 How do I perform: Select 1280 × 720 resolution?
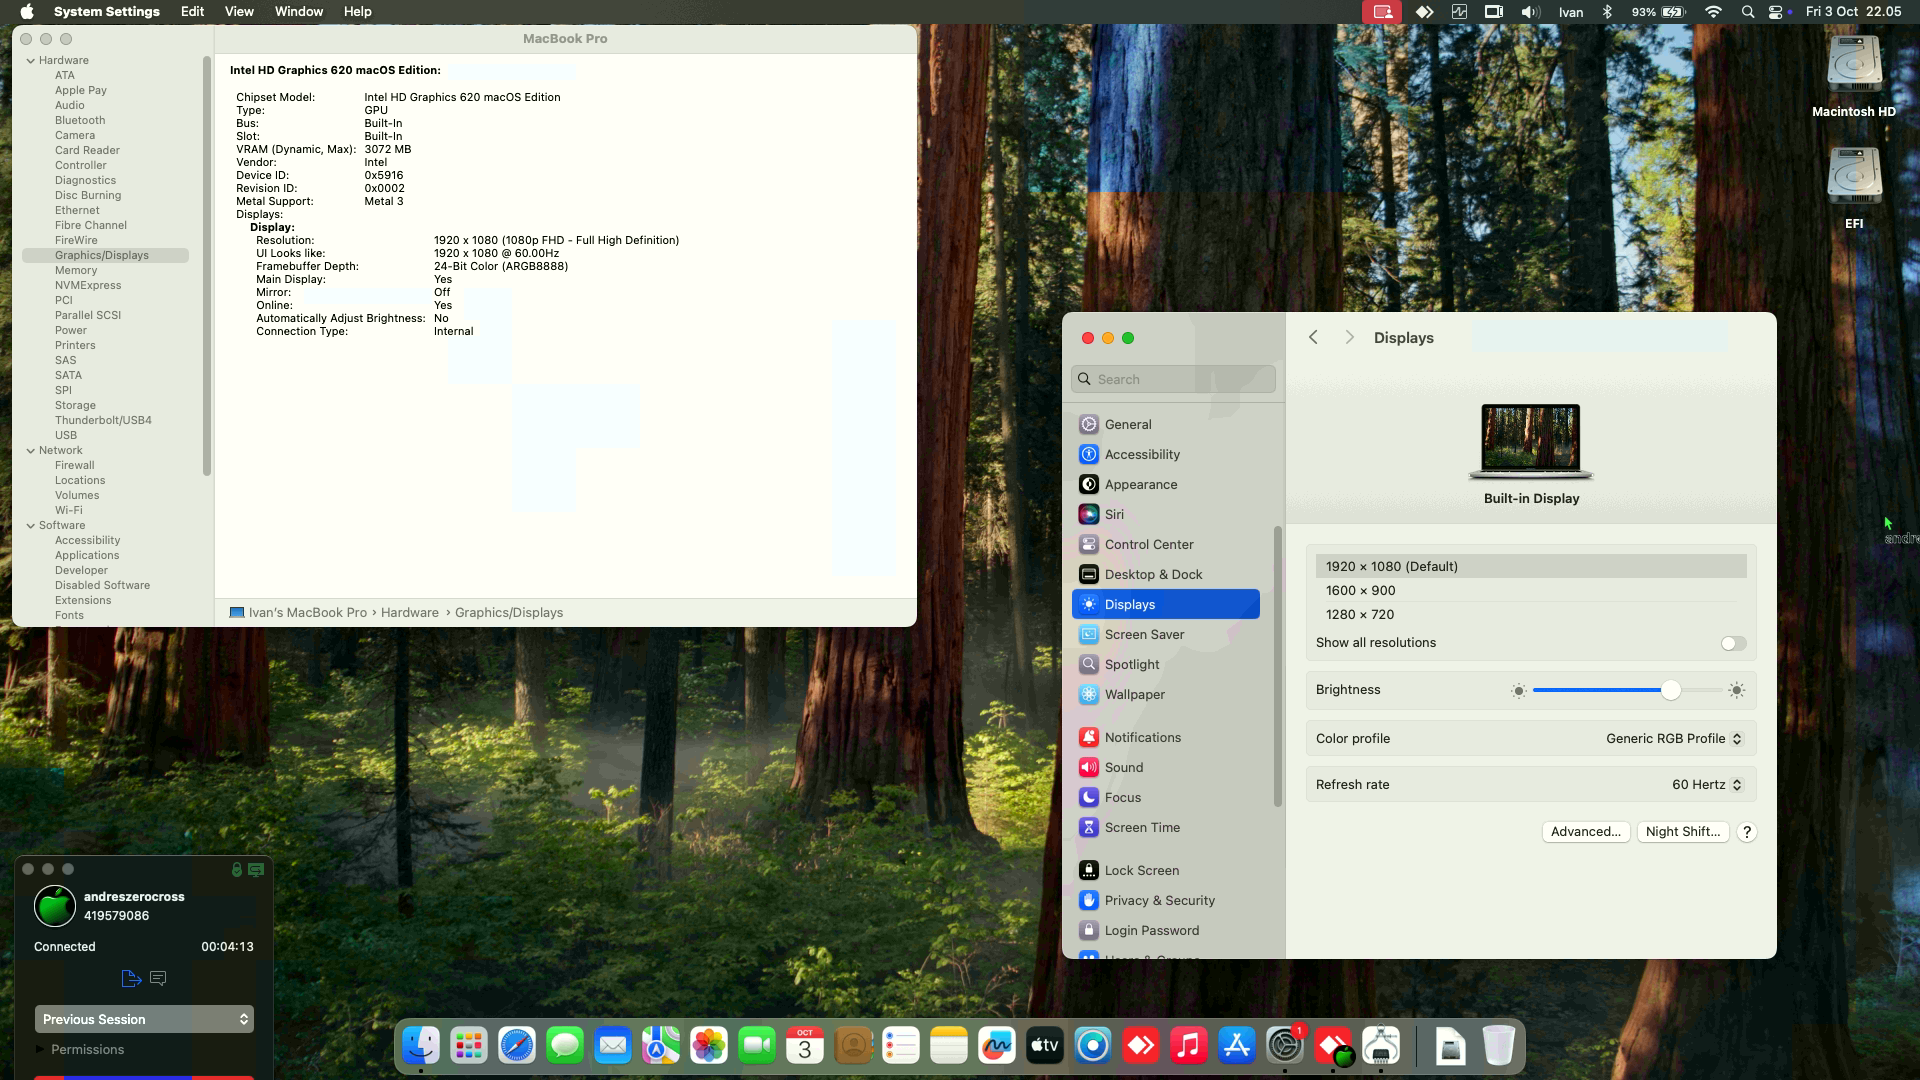1531,615
